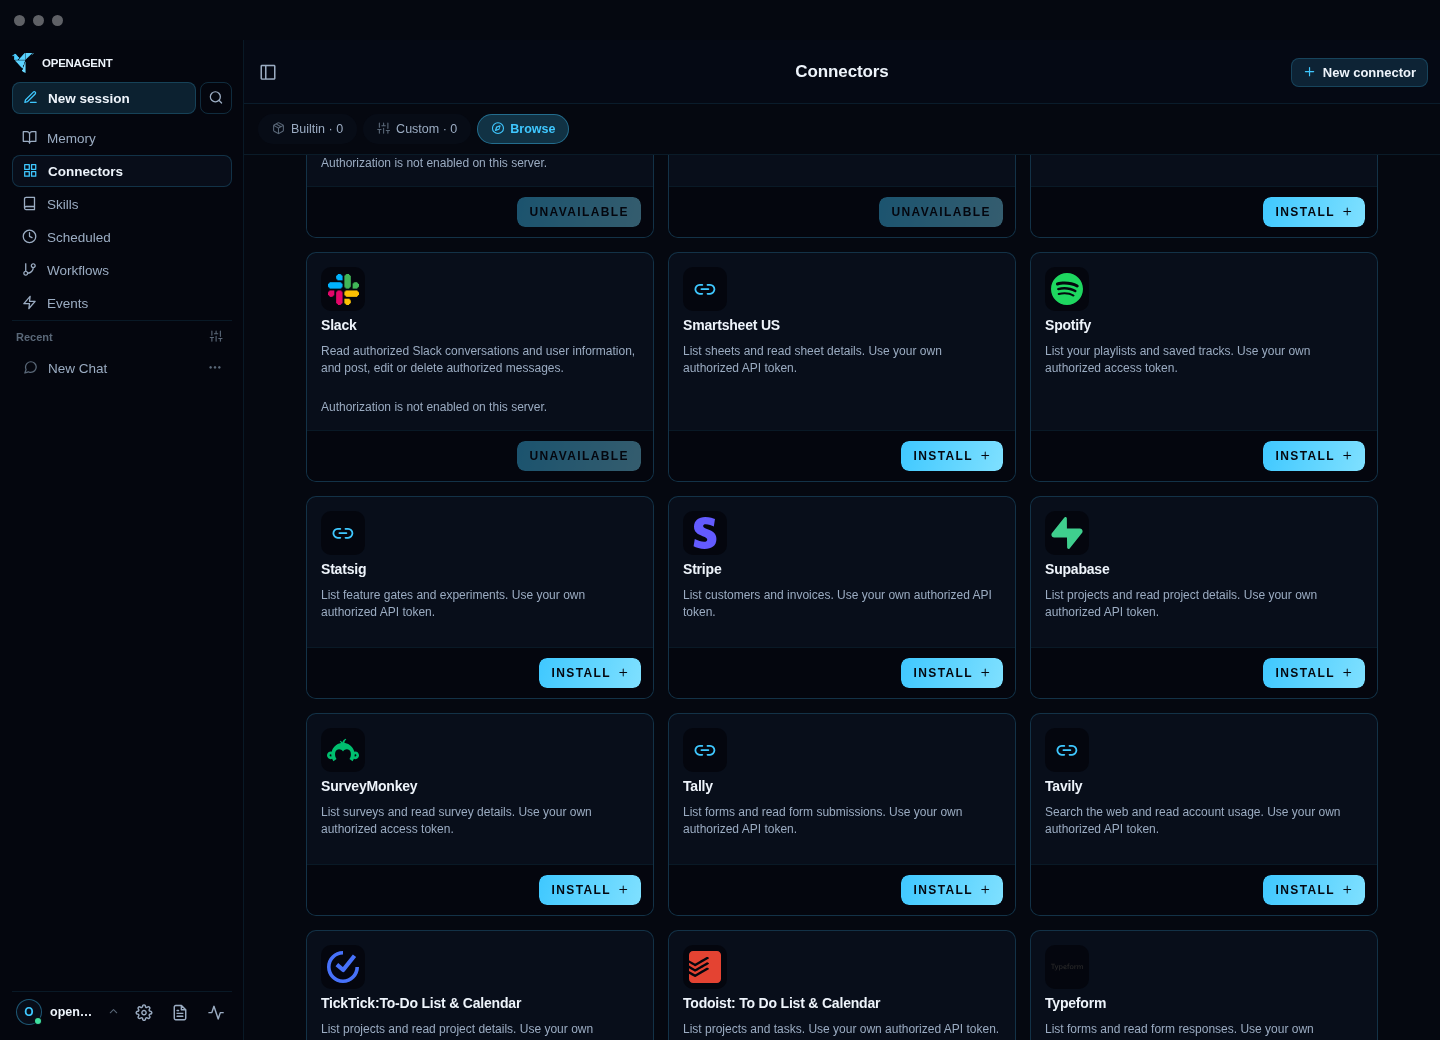Toggle the sidebar panel icon
This screenshot has width=1440, height=1040.
pyautogui.click(x=268, y=72)
